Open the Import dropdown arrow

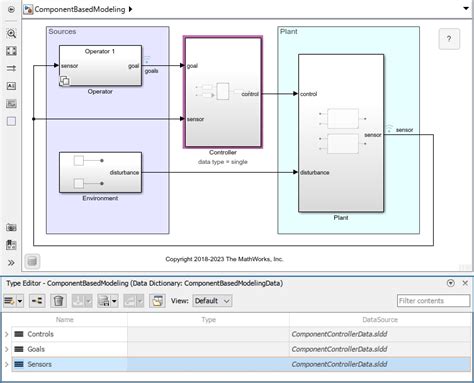(x=89, y=301)
